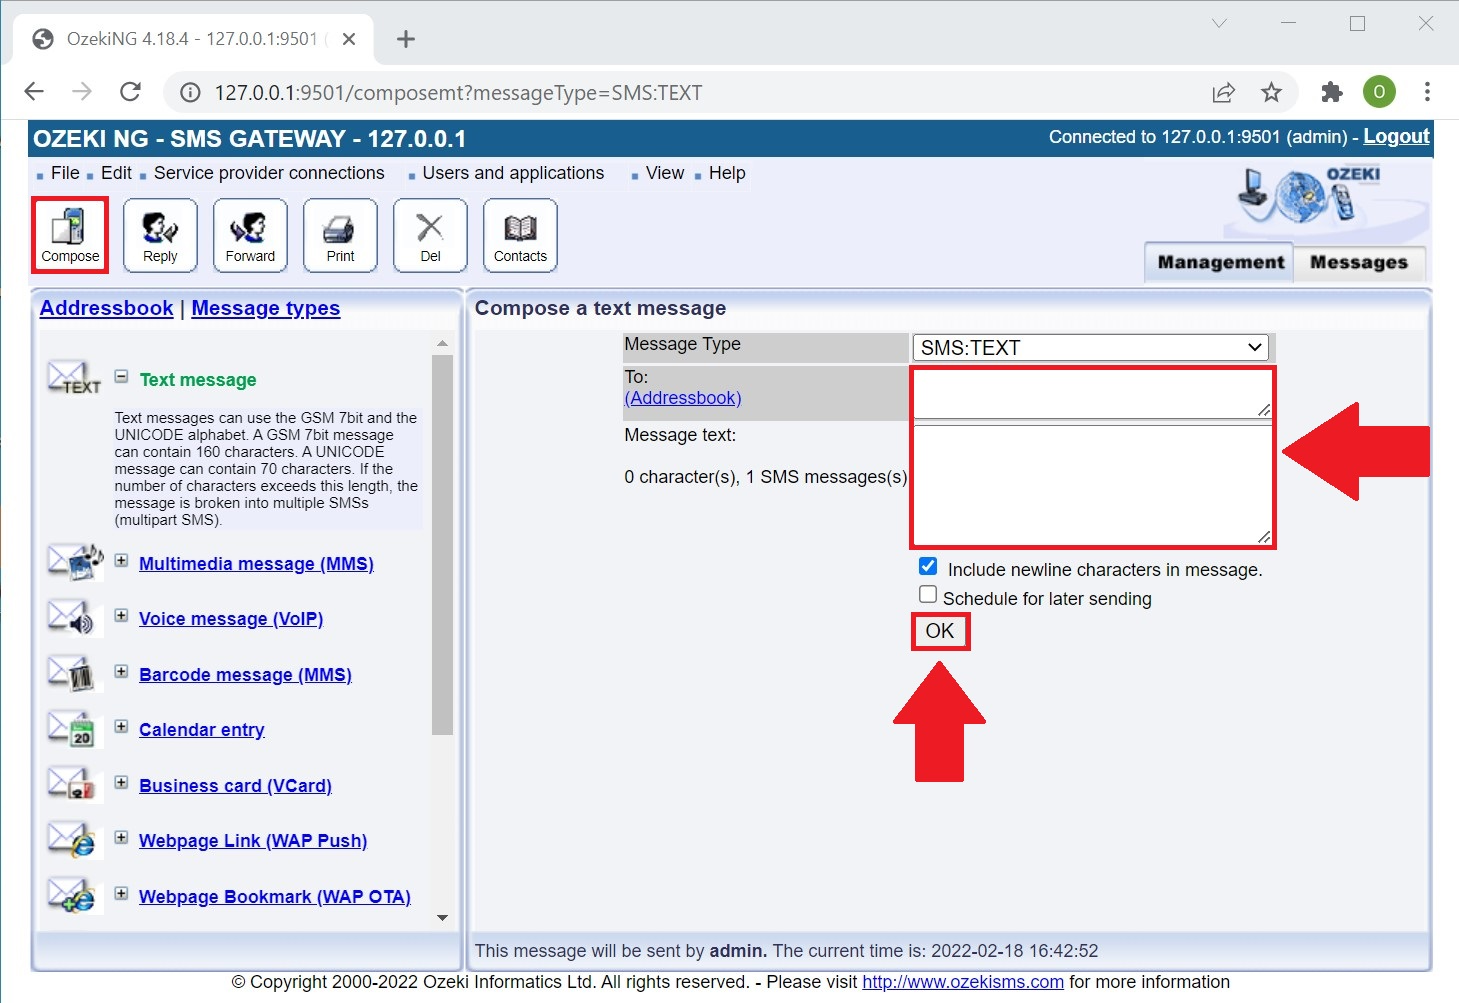Reload the page with the refresh icon
This screenshot has height=1003, width=1459.
(130, 92)
